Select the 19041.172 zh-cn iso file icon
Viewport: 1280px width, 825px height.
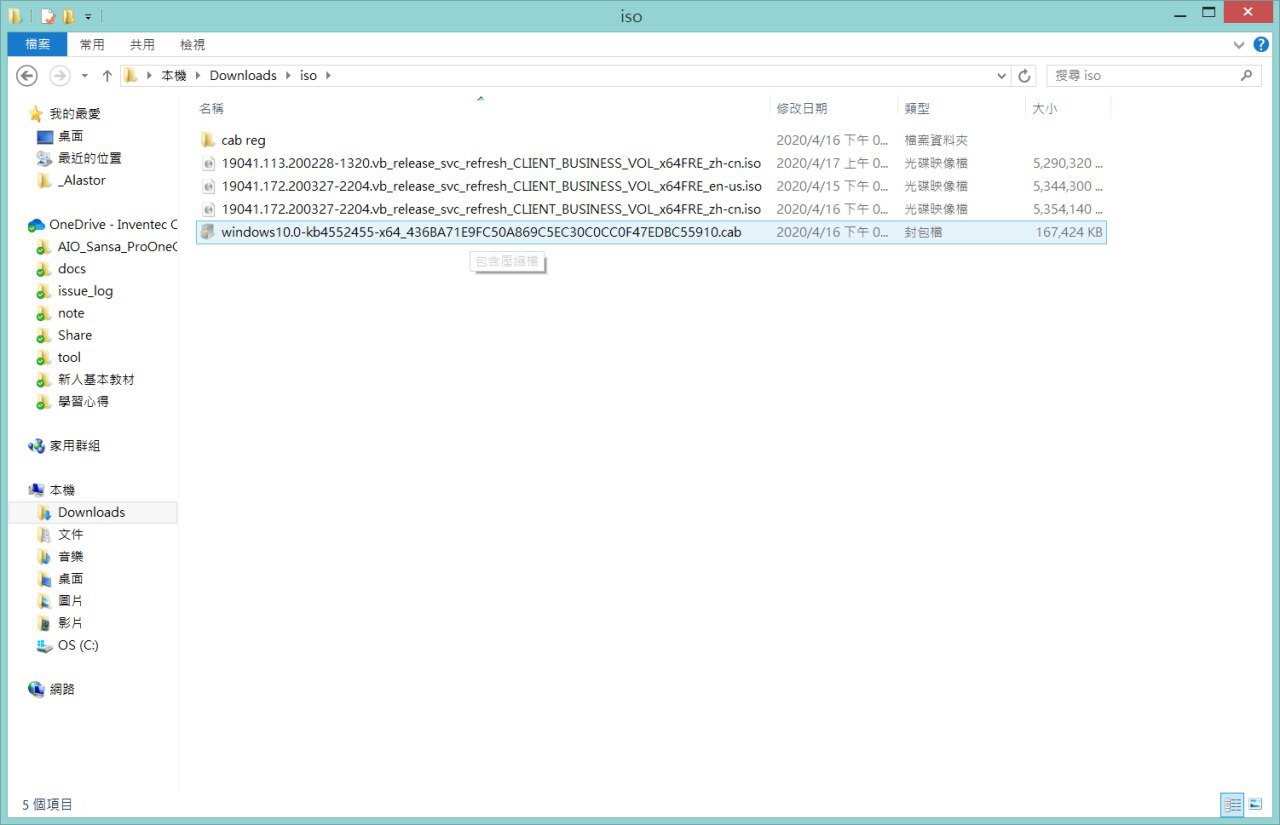click(x=208, y=209)
